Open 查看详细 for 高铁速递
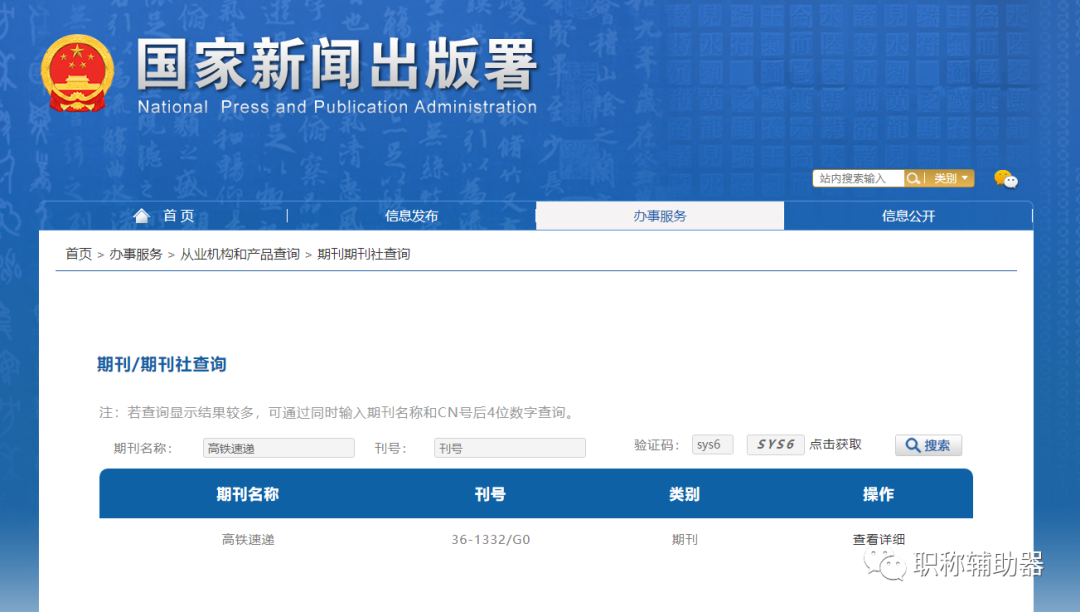 click(x=877, y=539)
